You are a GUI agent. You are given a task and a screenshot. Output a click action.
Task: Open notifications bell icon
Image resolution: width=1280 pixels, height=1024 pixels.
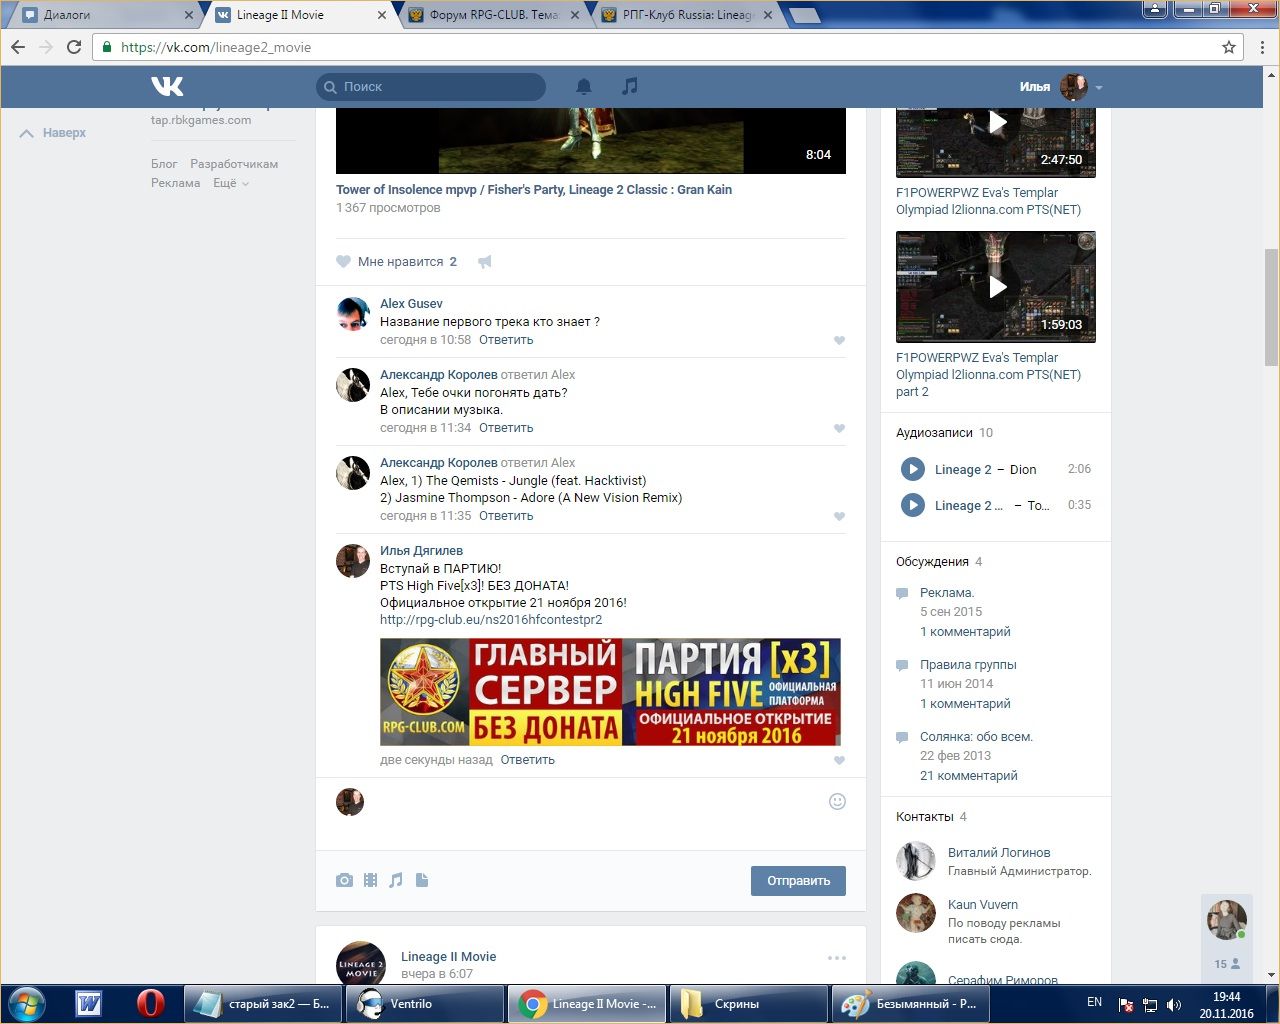(x=584, y=87)
